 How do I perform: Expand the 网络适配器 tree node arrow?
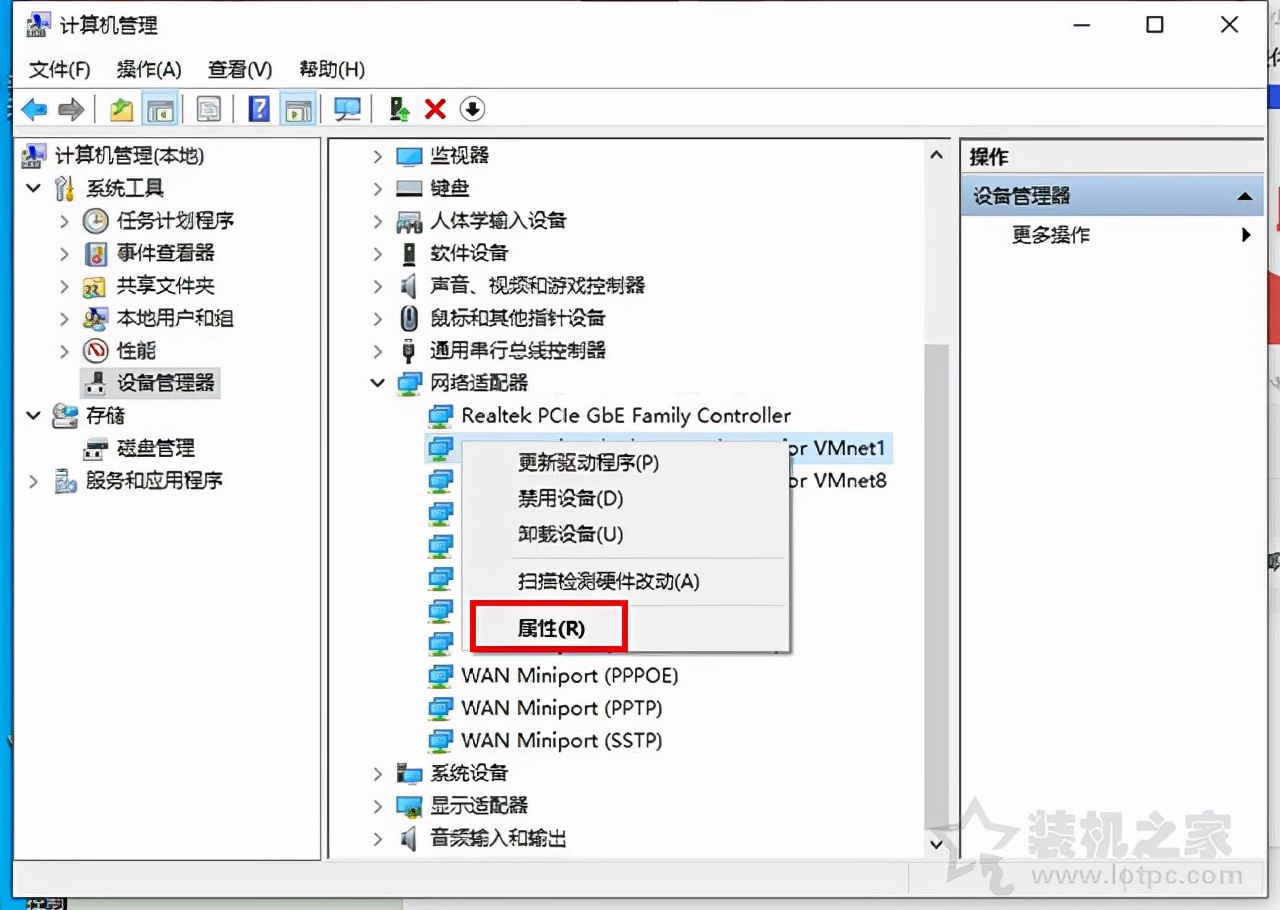coord(377,383)
